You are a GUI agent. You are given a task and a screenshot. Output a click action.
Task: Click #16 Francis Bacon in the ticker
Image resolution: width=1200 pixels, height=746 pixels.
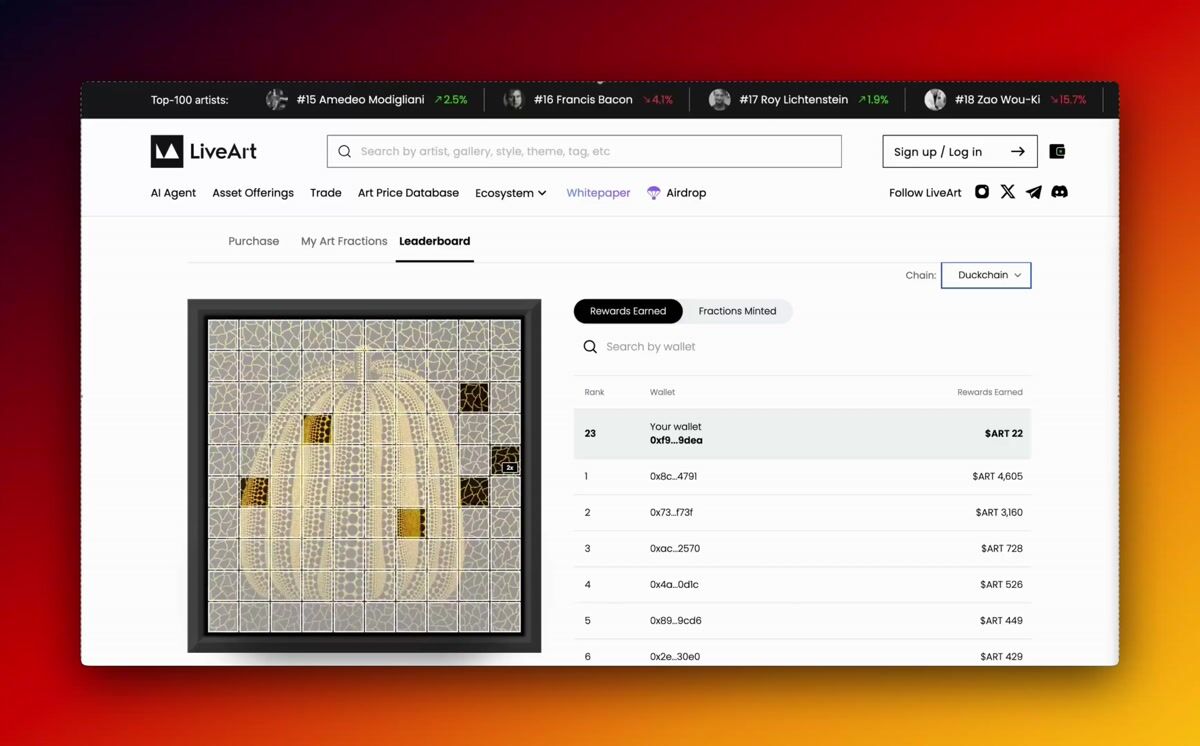(583, 100)
